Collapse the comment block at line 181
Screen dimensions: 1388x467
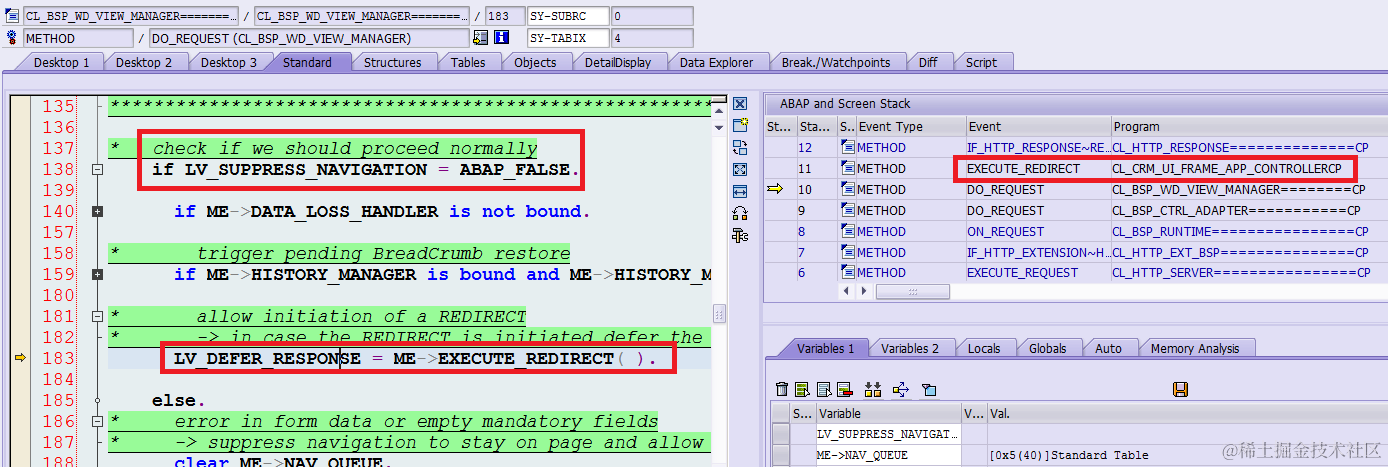pos(97,317)
